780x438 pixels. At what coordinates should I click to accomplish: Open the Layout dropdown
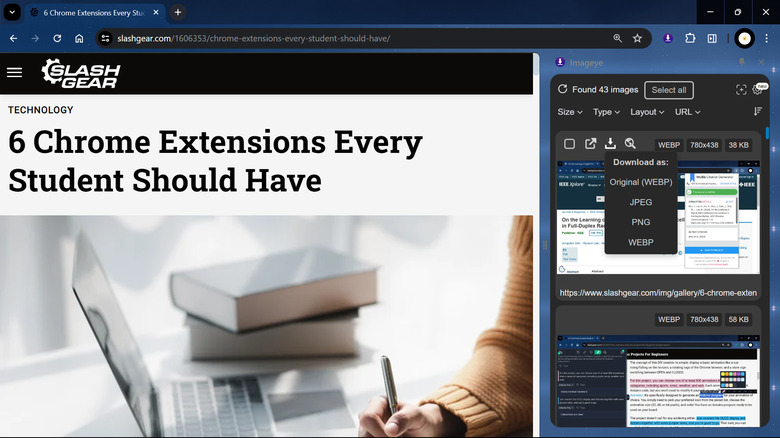[x=646, y=112]
